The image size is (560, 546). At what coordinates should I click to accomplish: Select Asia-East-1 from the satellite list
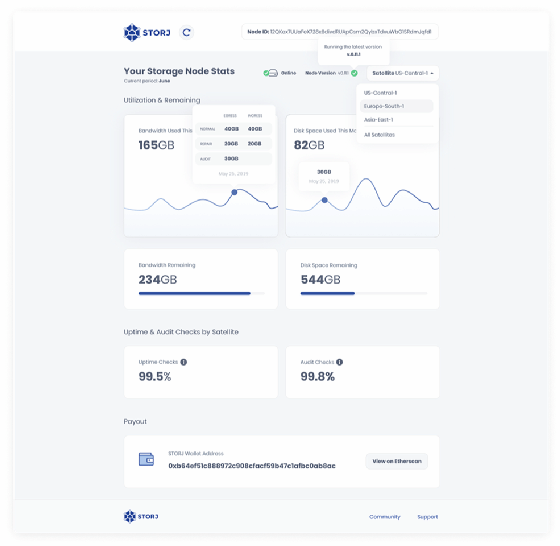[x=379, y=120]
